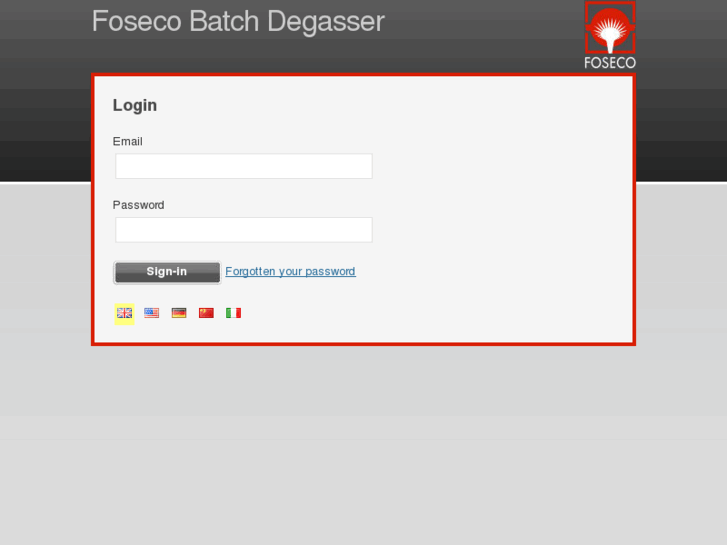Click the Login heading
Viewport: 727px width, 545px height.
135,105
